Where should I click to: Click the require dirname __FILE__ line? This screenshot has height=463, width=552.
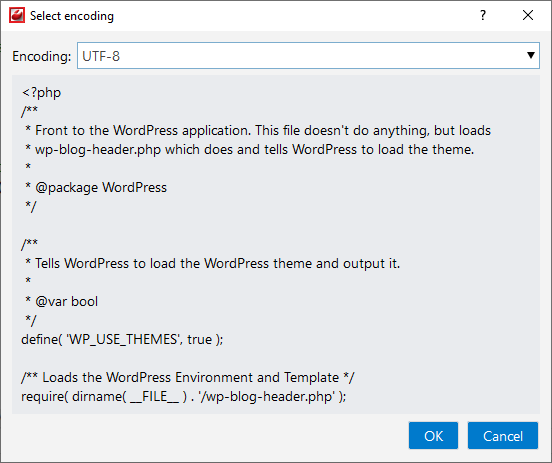click(184, 396)
